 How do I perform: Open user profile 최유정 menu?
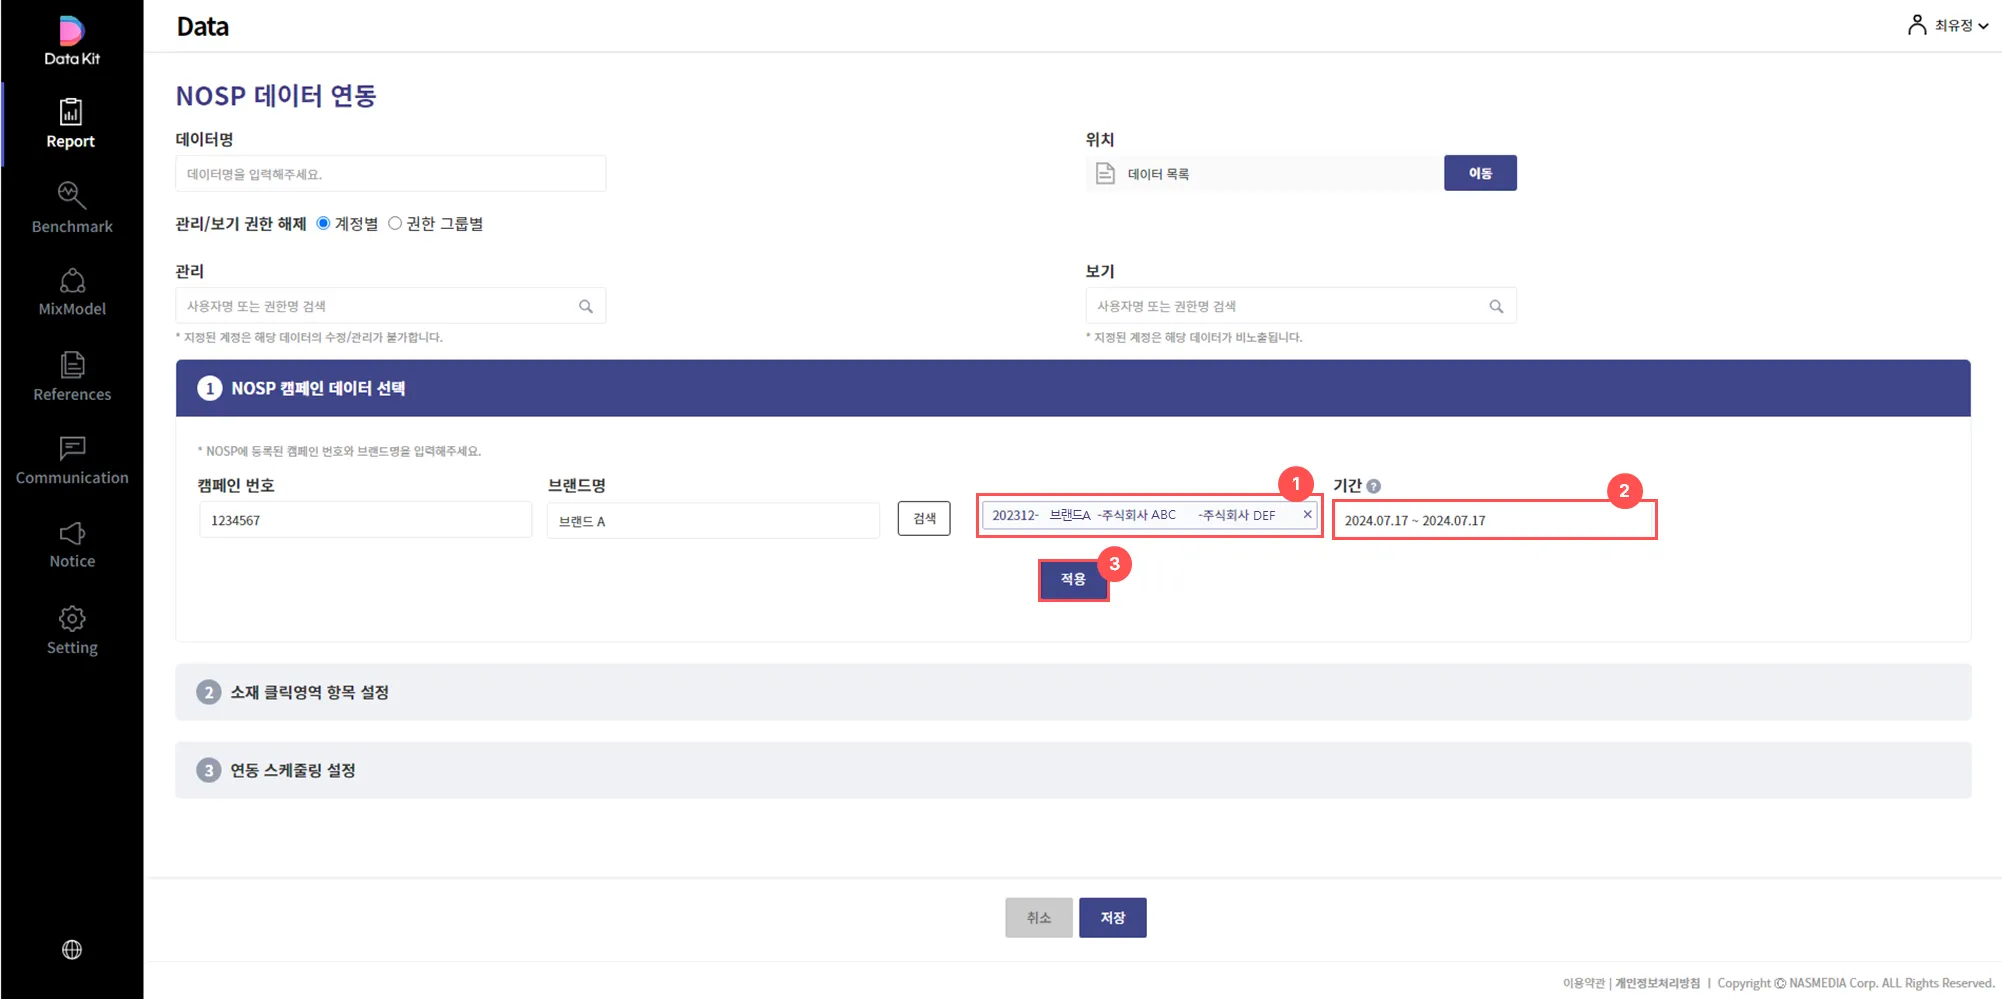(x=1947, y=25)
